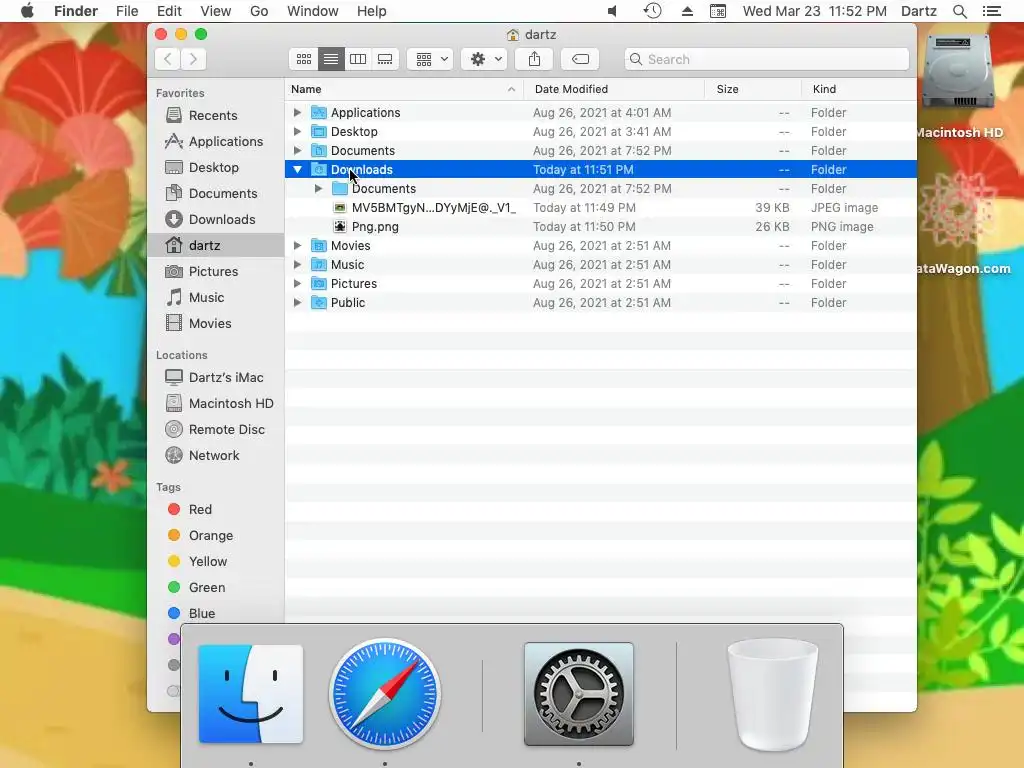Screen dimensions: 1024x768
Task: Select Remote Disc in the sidebar
Action: click(215, 430)
